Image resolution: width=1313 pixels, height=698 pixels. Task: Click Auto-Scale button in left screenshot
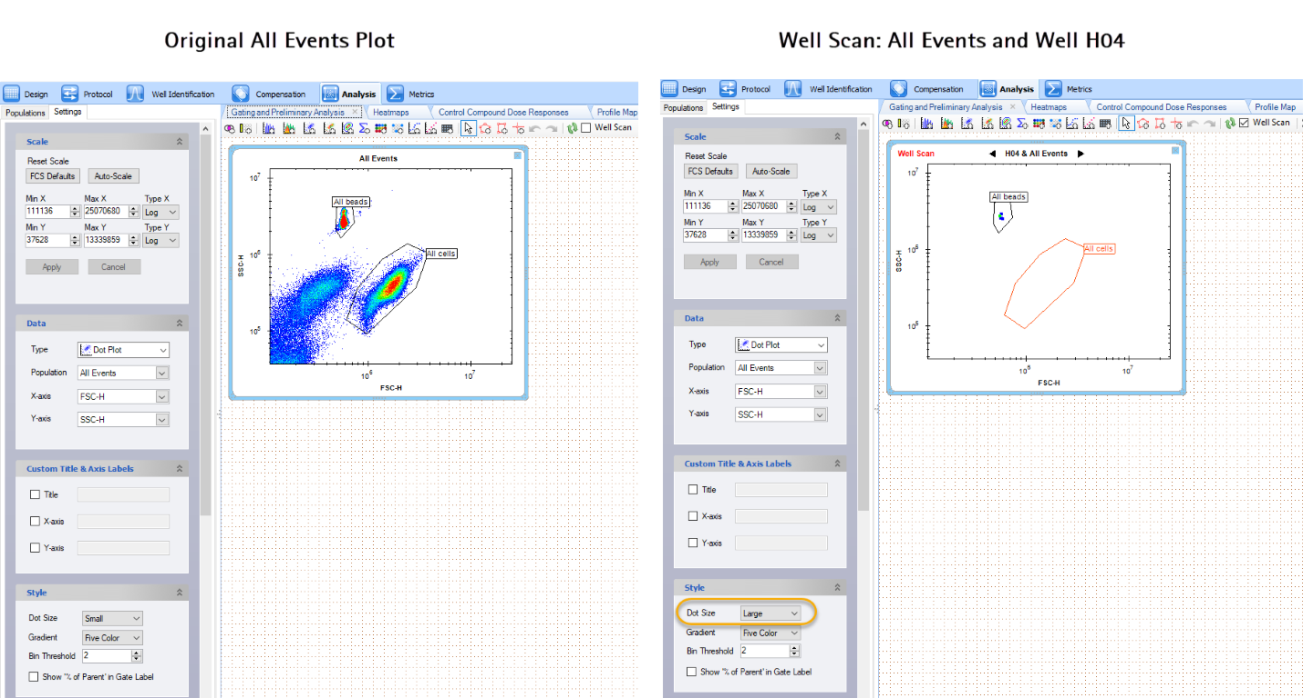point(114,176)
